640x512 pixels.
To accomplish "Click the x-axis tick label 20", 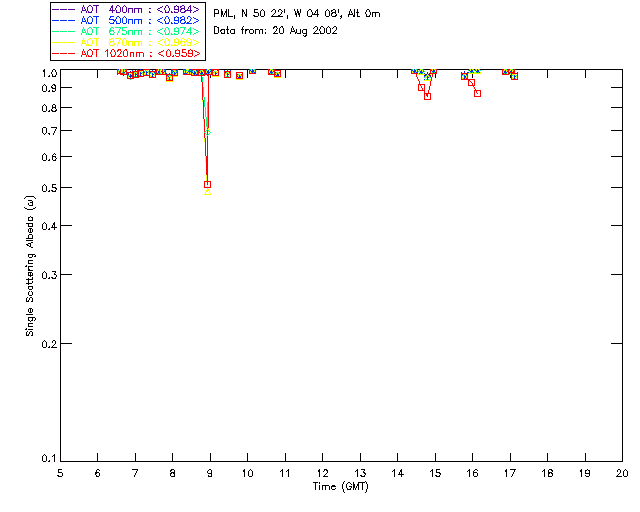I will [x=622, y=473].
